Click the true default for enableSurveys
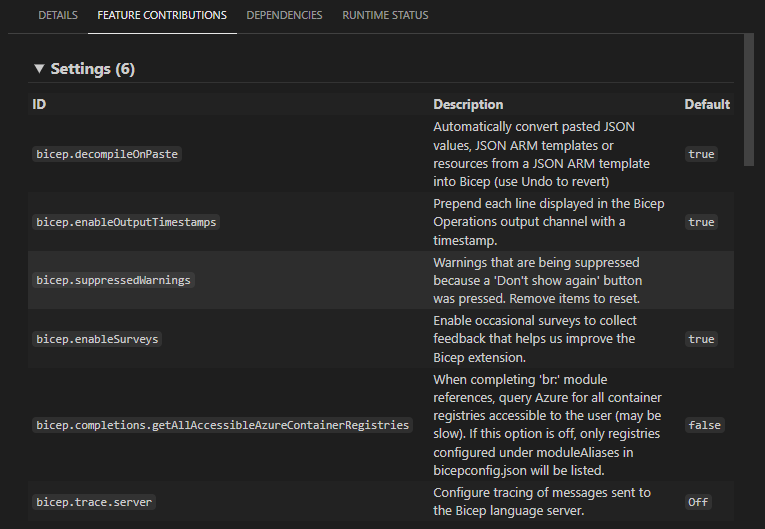The image size is (765, 529). click(701, 339)
